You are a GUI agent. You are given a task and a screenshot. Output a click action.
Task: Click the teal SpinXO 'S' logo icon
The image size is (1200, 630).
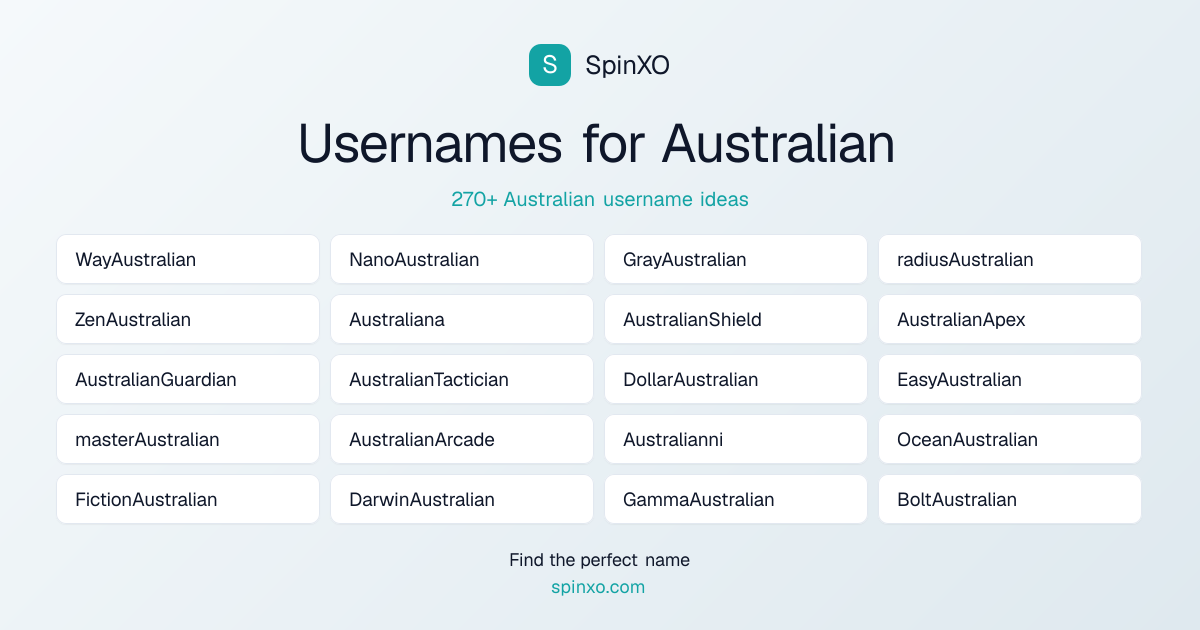click(550, 65)
